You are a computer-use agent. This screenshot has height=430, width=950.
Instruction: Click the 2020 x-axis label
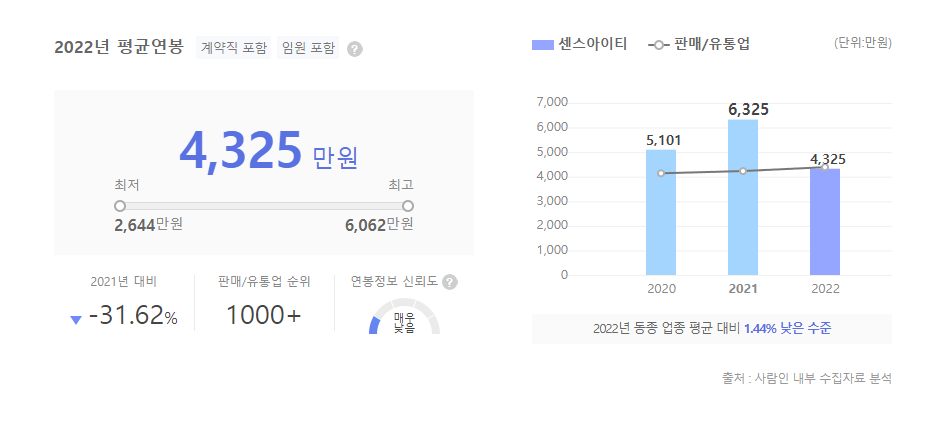[x=661, y=289]
